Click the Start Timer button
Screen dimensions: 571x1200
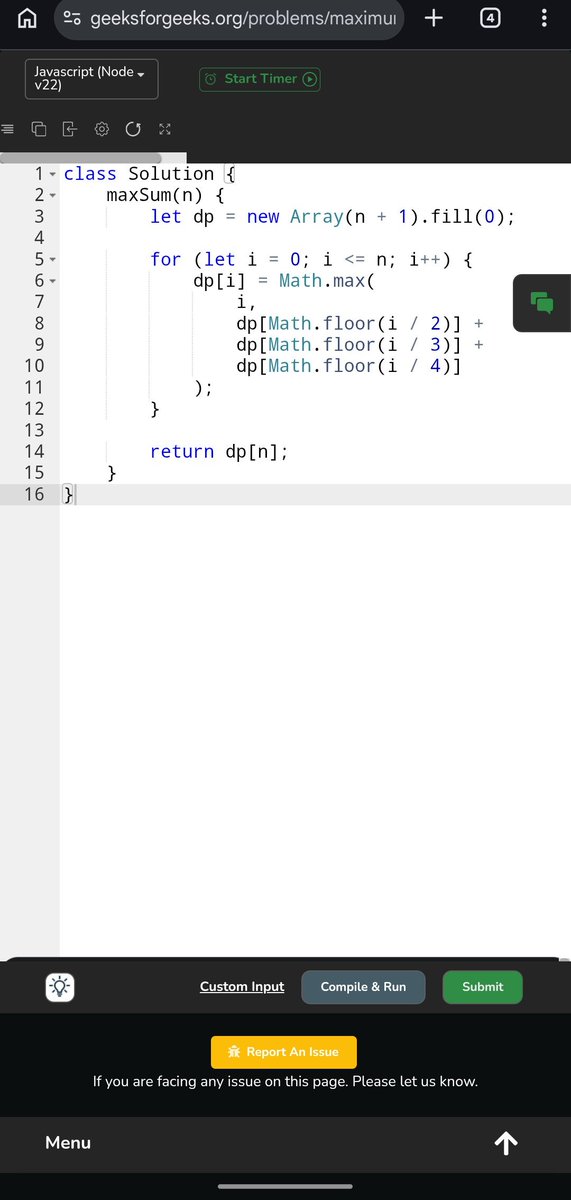point(260,79)
